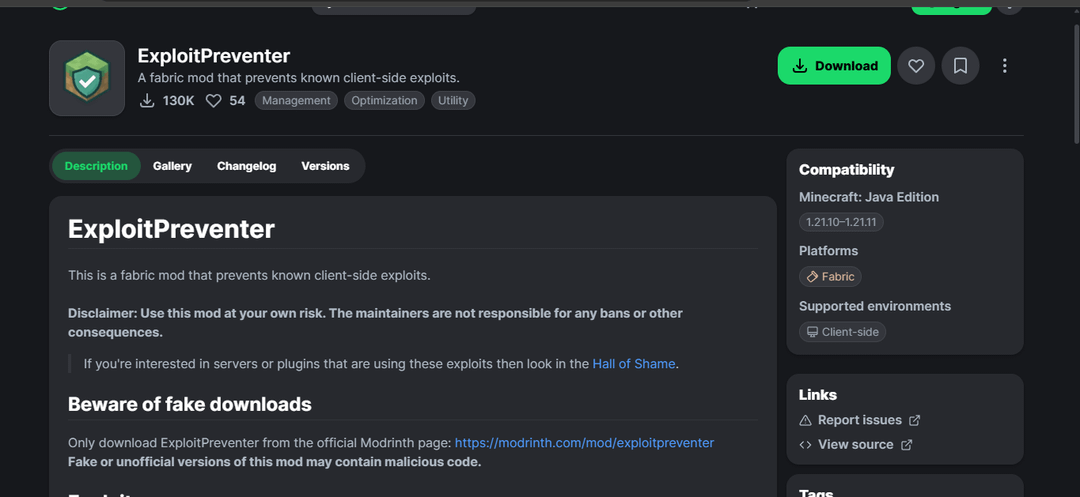This screenshot has height=497, width=1080.
Task: Click the 1.21.10–1.21.11 version chip
Action: click(x=841, y=222)
